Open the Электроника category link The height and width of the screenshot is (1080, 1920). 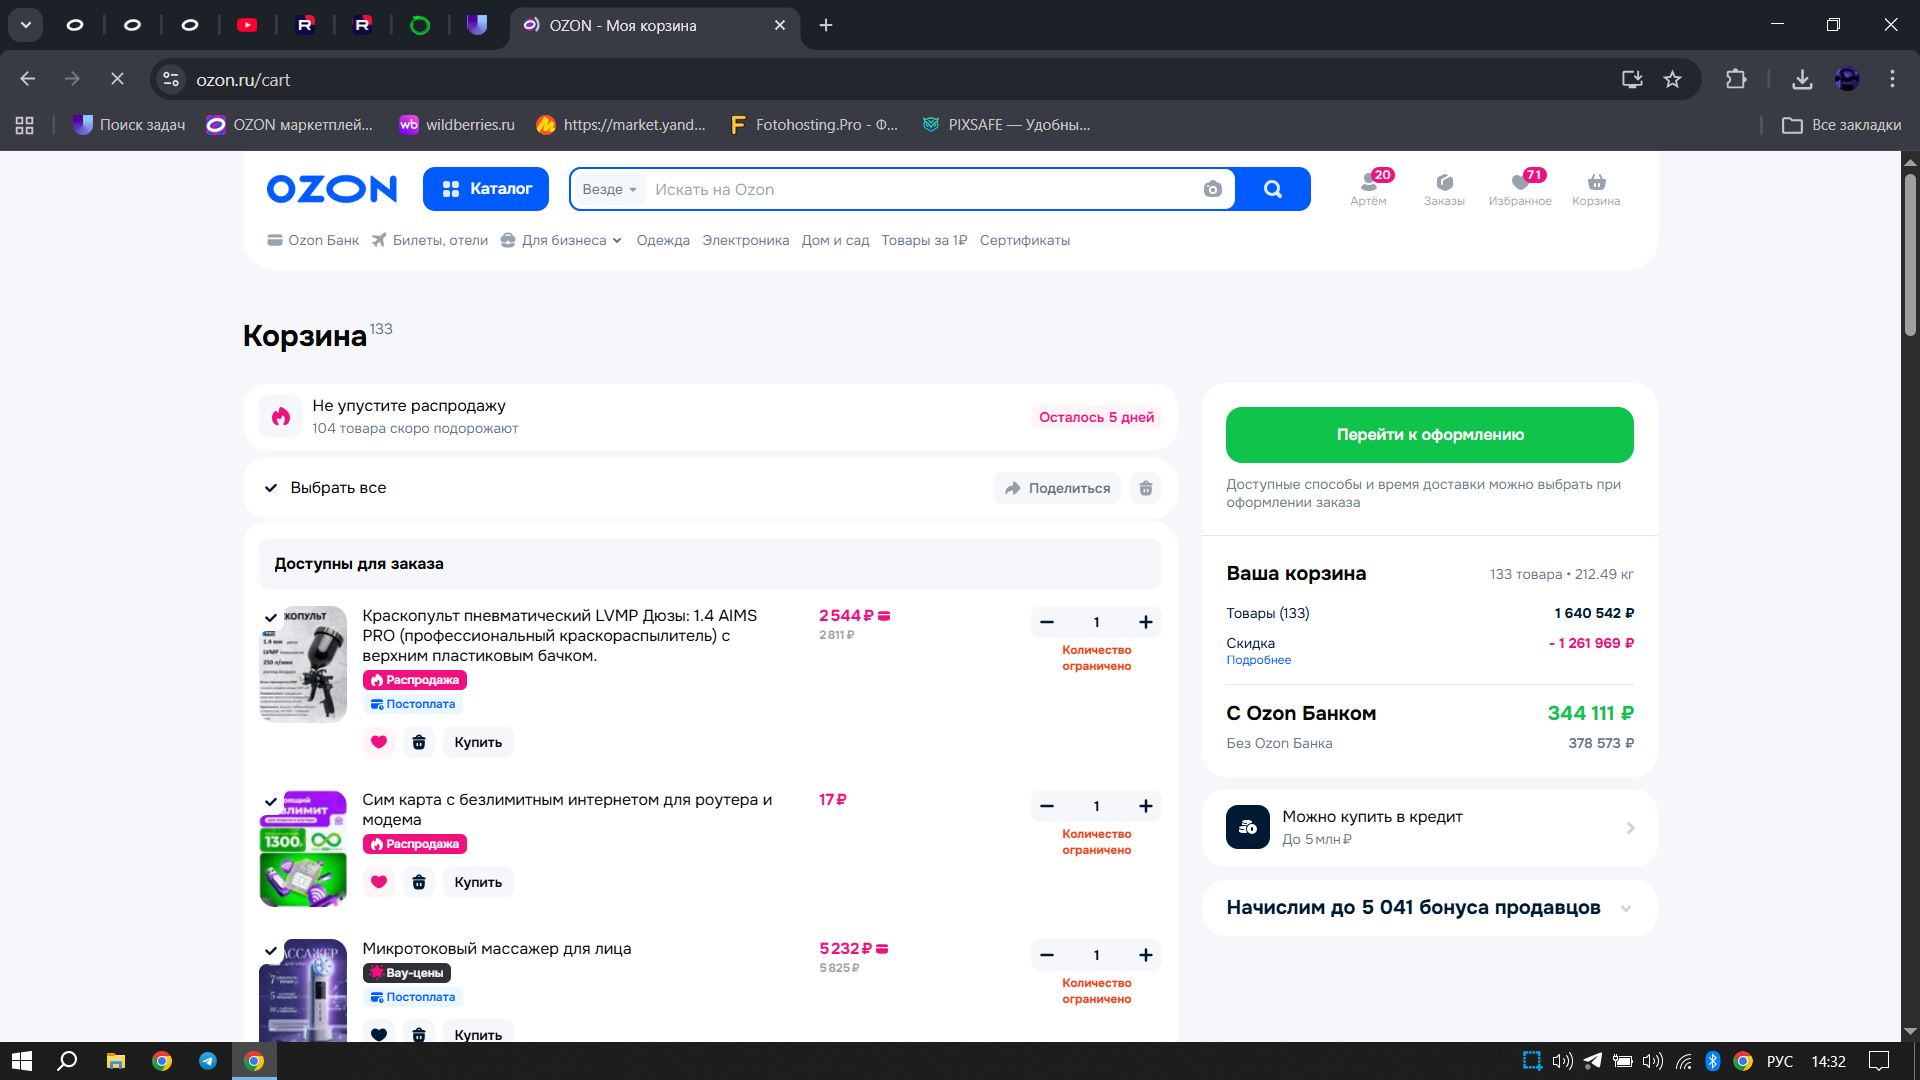pos(745,240)
